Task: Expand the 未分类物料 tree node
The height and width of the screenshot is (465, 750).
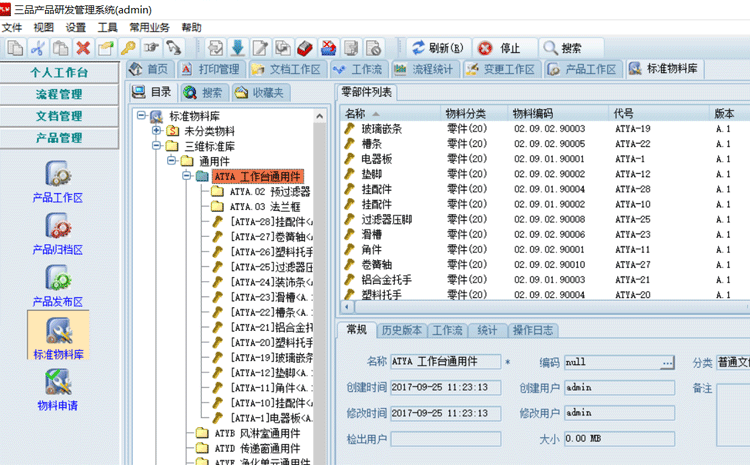Action: 157,131
